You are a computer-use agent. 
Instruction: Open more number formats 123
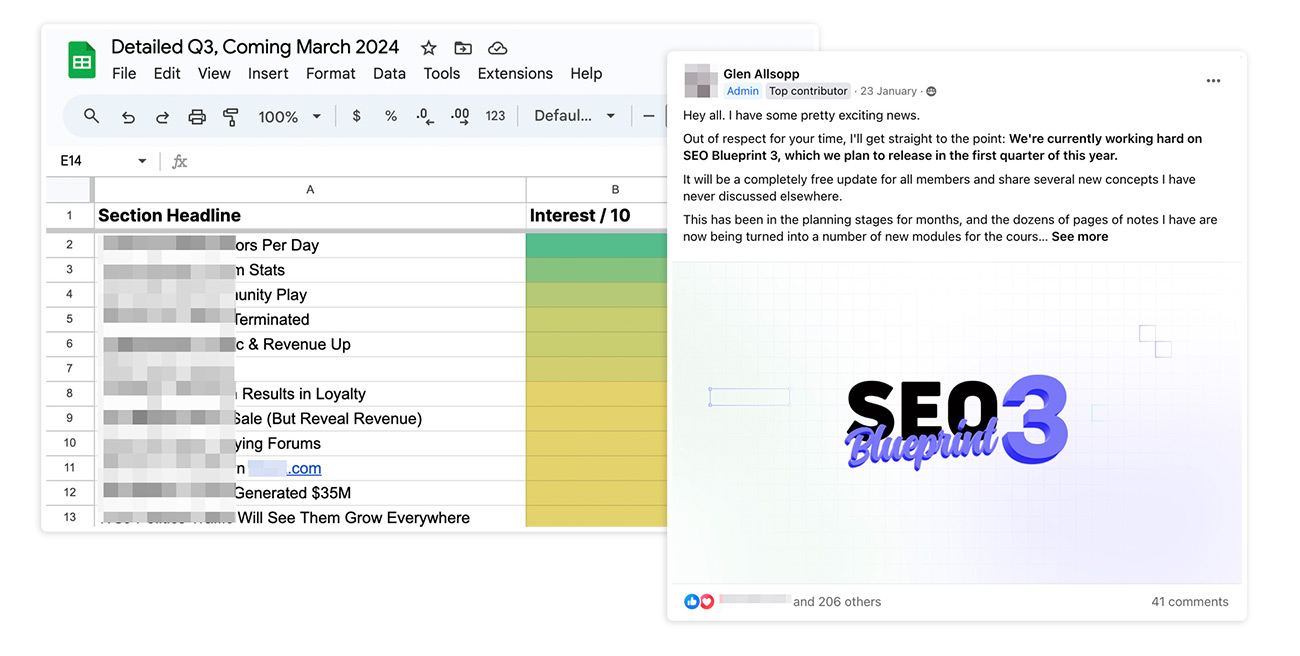495,116
